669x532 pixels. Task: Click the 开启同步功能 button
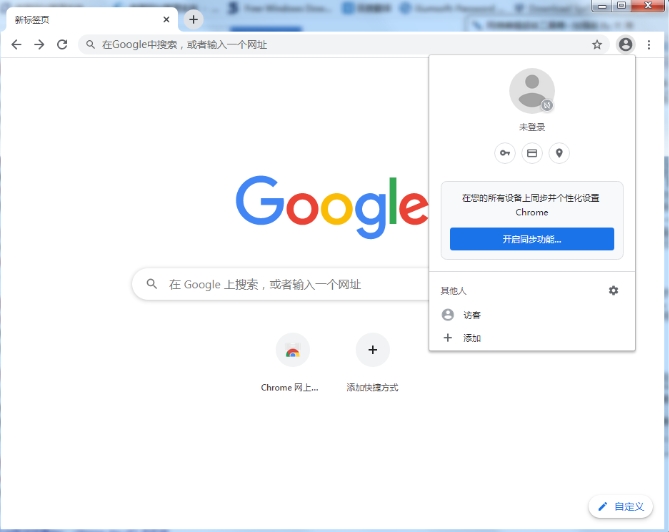(532, 239)
